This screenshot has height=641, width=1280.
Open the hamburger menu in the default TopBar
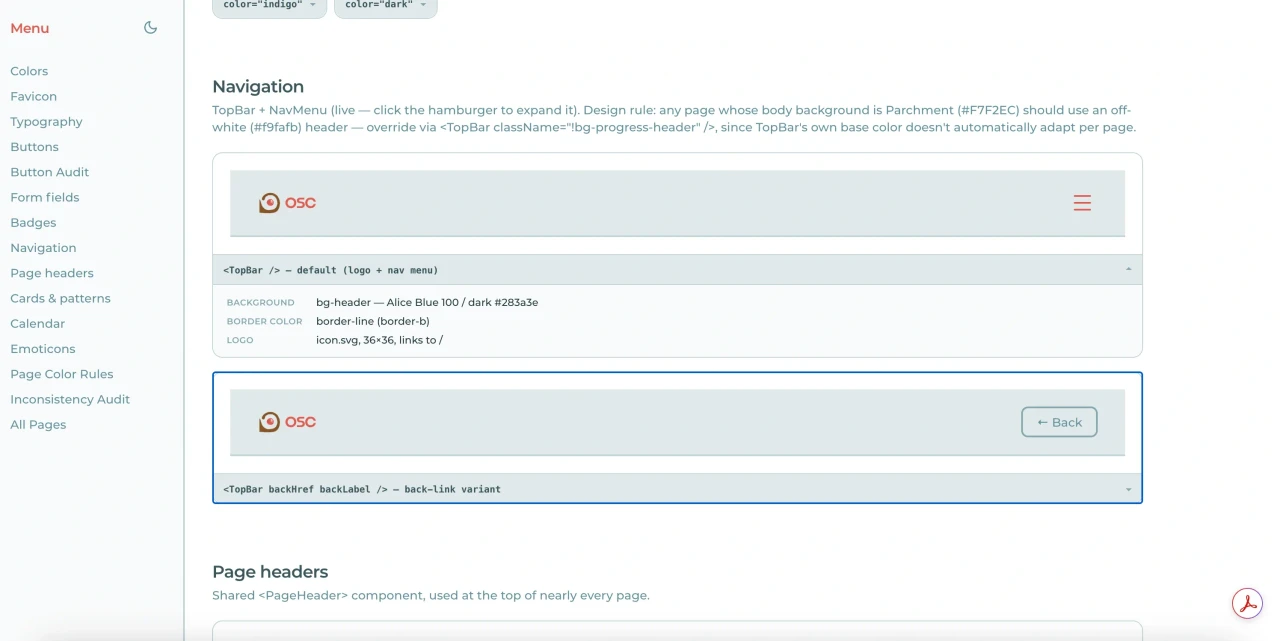point(1082,203)
